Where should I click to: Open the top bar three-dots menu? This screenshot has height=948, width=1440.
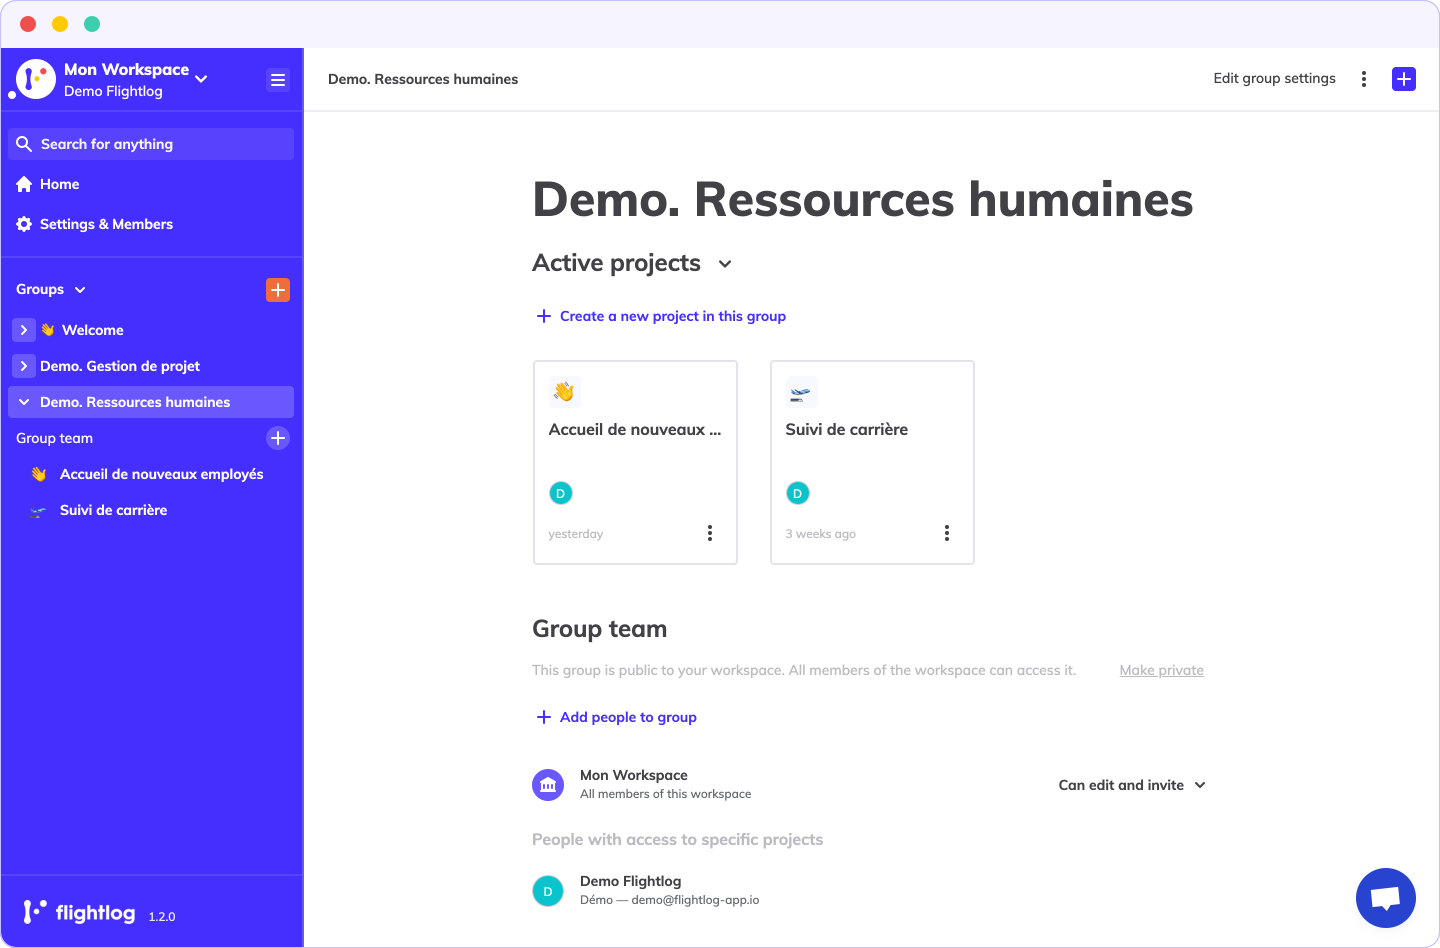click(1364, 79)
